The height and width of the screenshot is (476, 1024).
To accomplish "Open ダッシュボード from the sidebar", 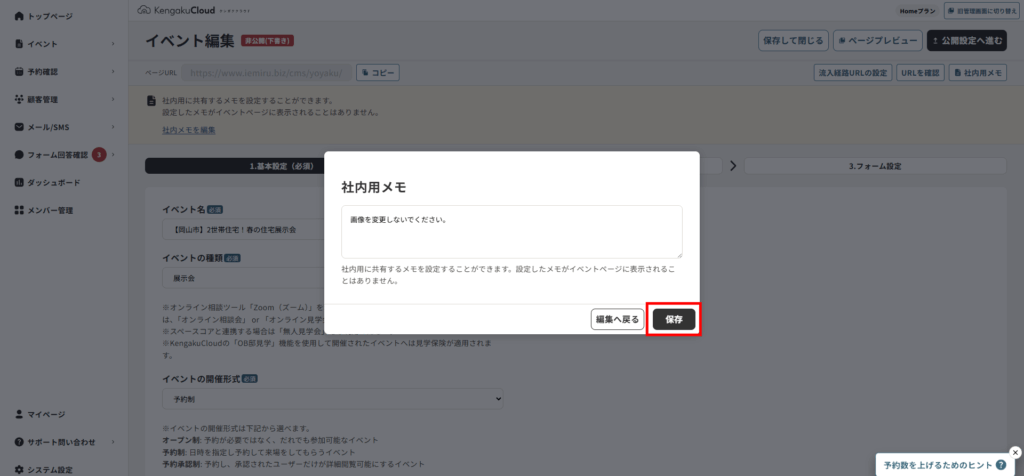I will (19, 183).
